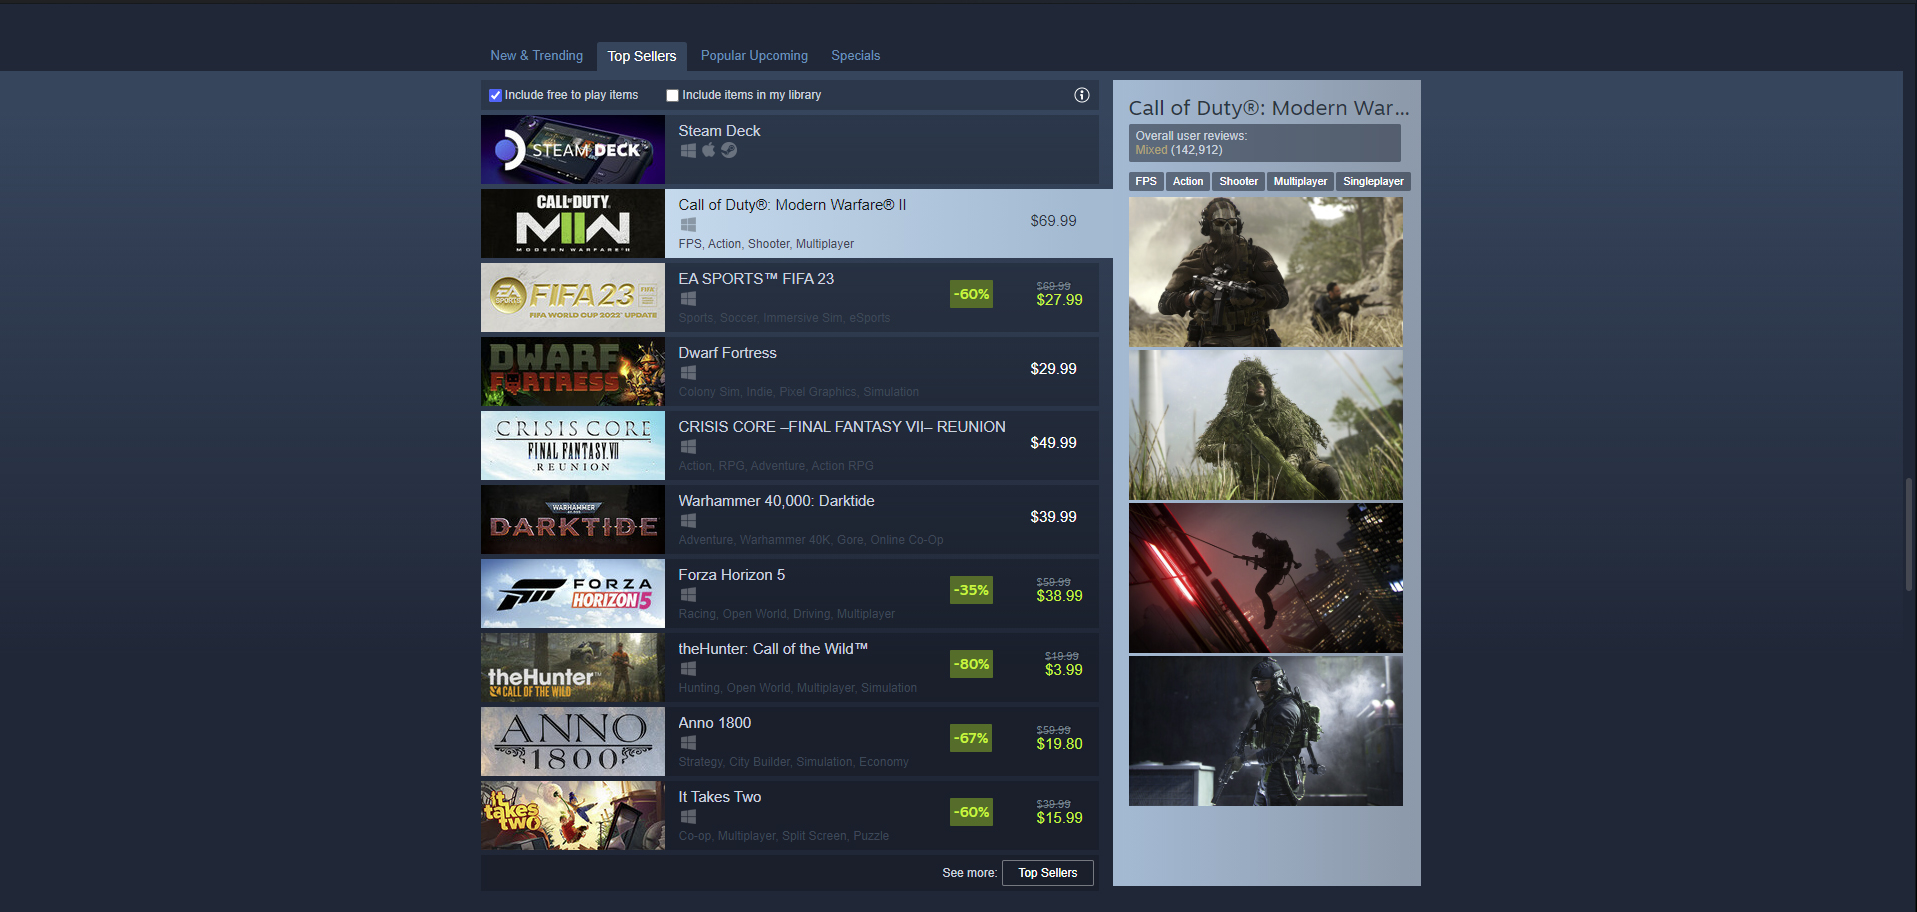
Task: Click the Windows icon under EA SPORTS FIFA 23
Action: click(x=688, y=298)
